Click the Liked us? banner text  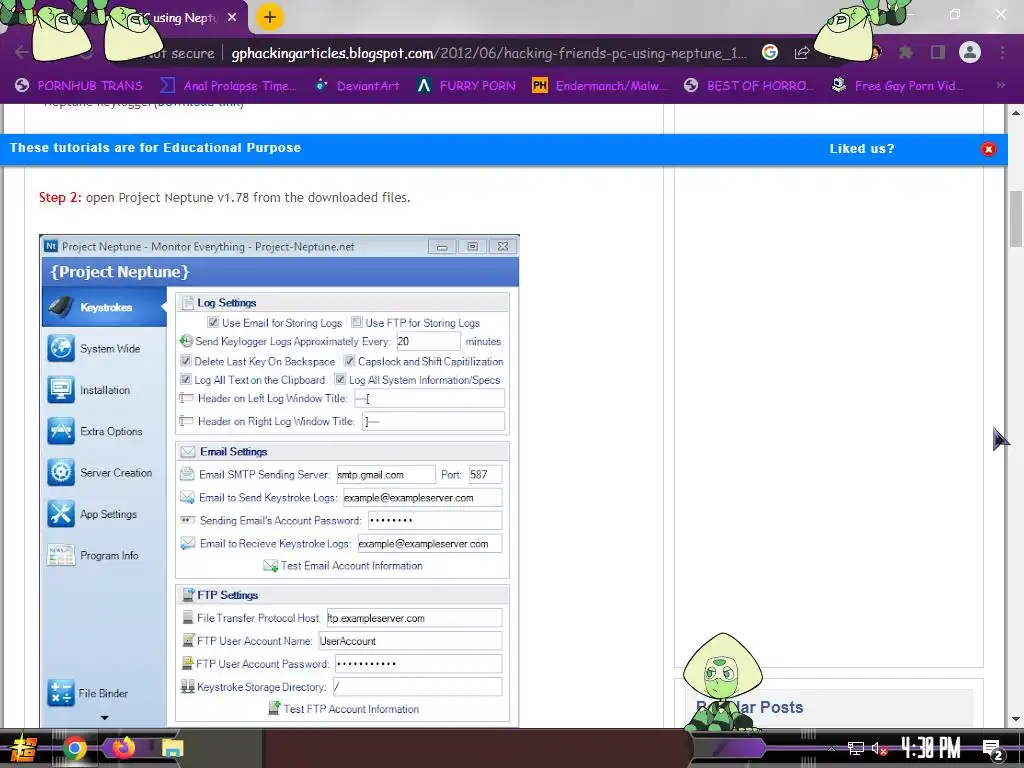coord(862,149)
